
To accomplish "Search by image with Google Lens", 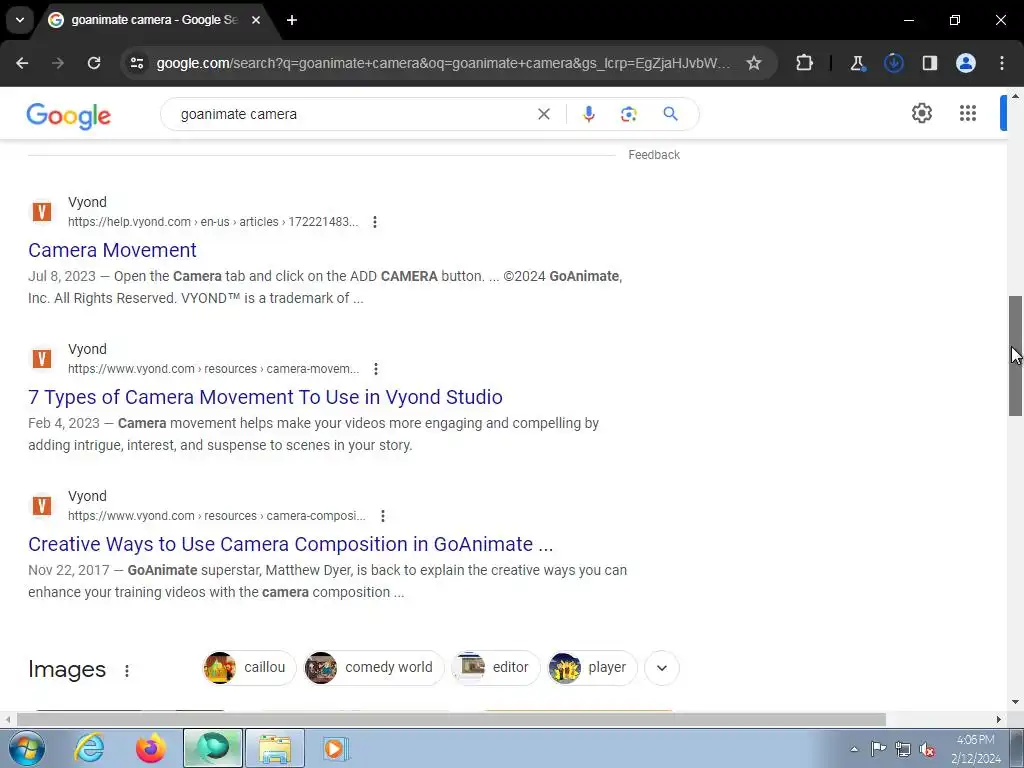I will pos(628,114).
